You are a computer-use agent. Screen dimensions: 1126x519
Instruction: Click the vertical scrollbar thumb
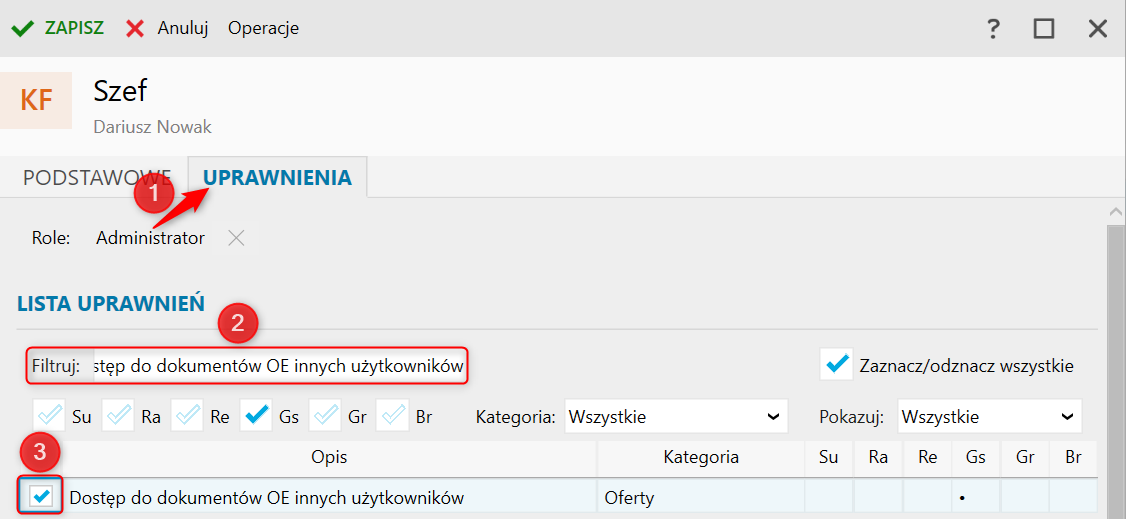coord(1116,370)
